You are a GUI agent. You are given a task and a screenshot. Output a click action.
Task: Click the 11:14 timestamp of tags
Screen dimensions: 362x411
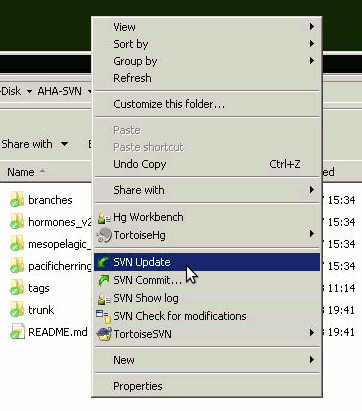click(x=341, y=288)
